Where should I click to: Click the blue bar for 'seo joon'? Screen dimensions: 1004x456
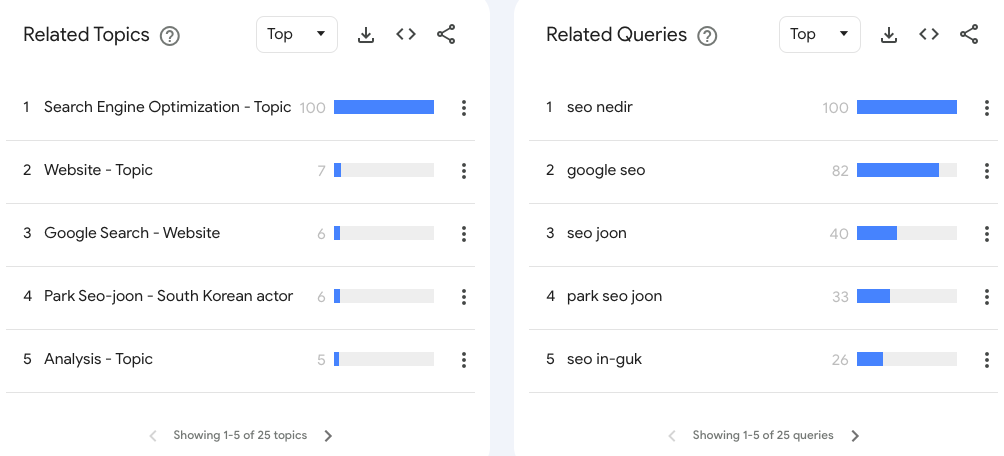877,234
